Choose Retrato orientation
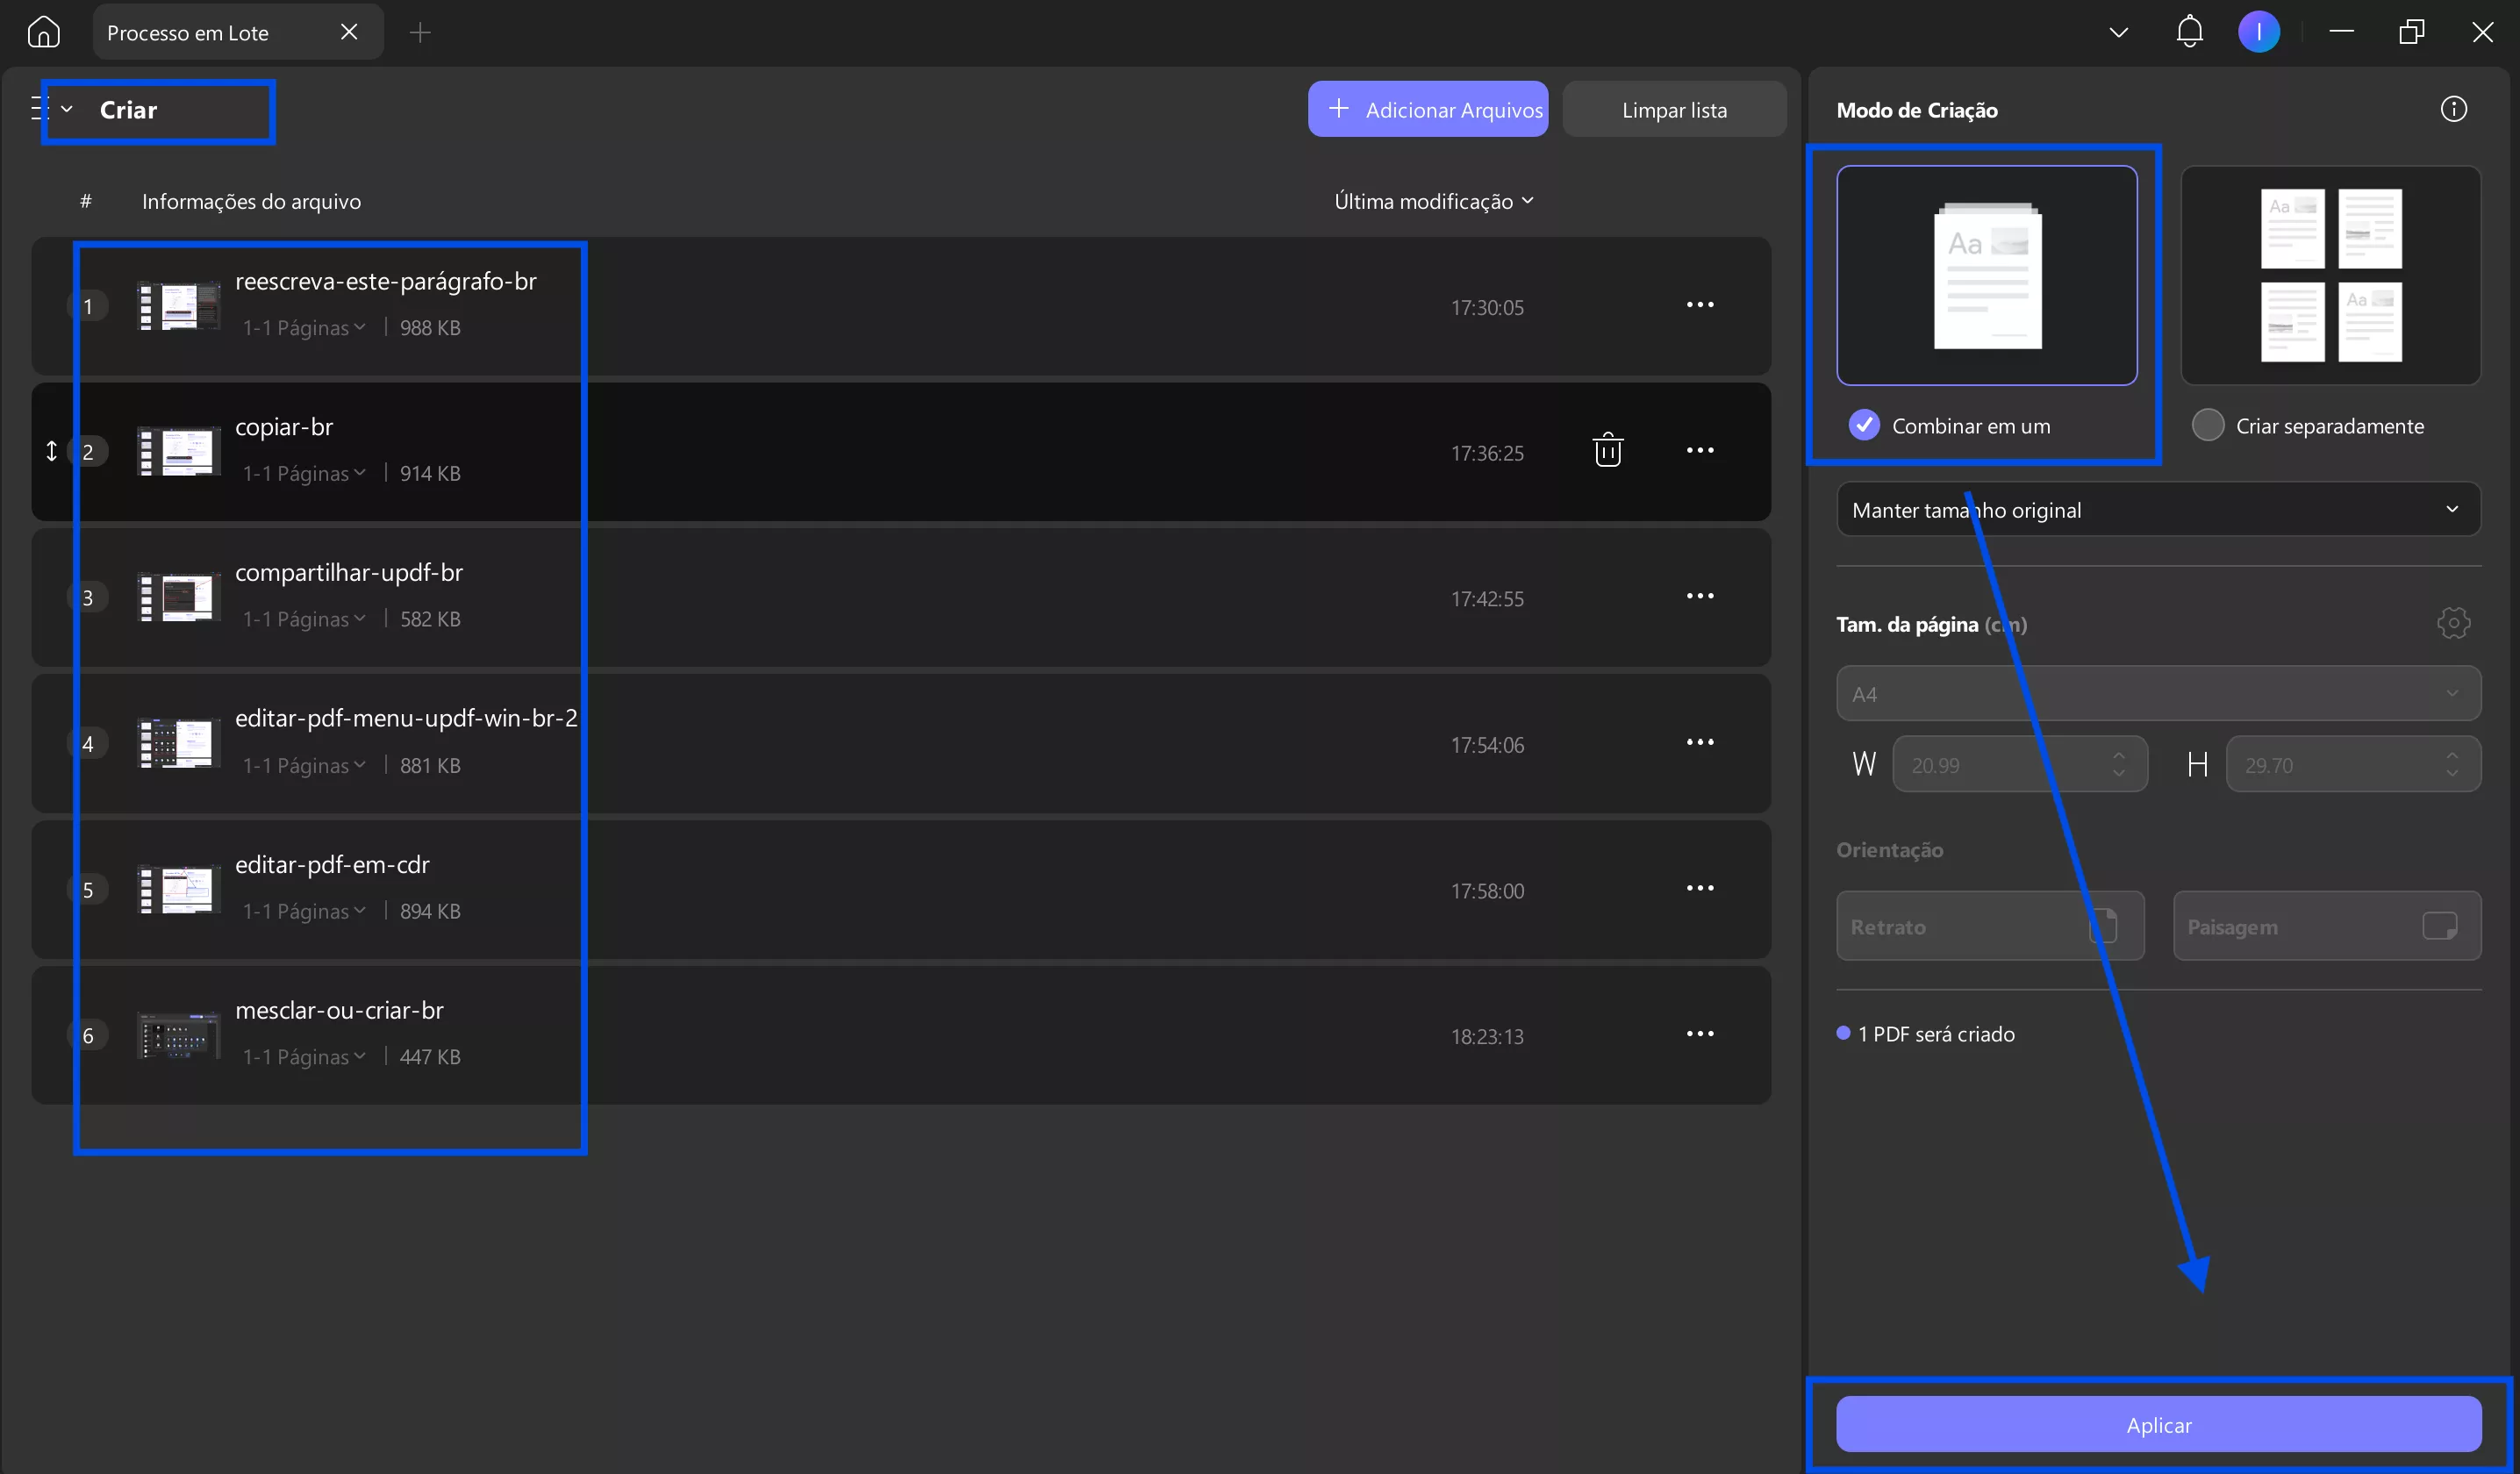 click(x=1990, y=926)
